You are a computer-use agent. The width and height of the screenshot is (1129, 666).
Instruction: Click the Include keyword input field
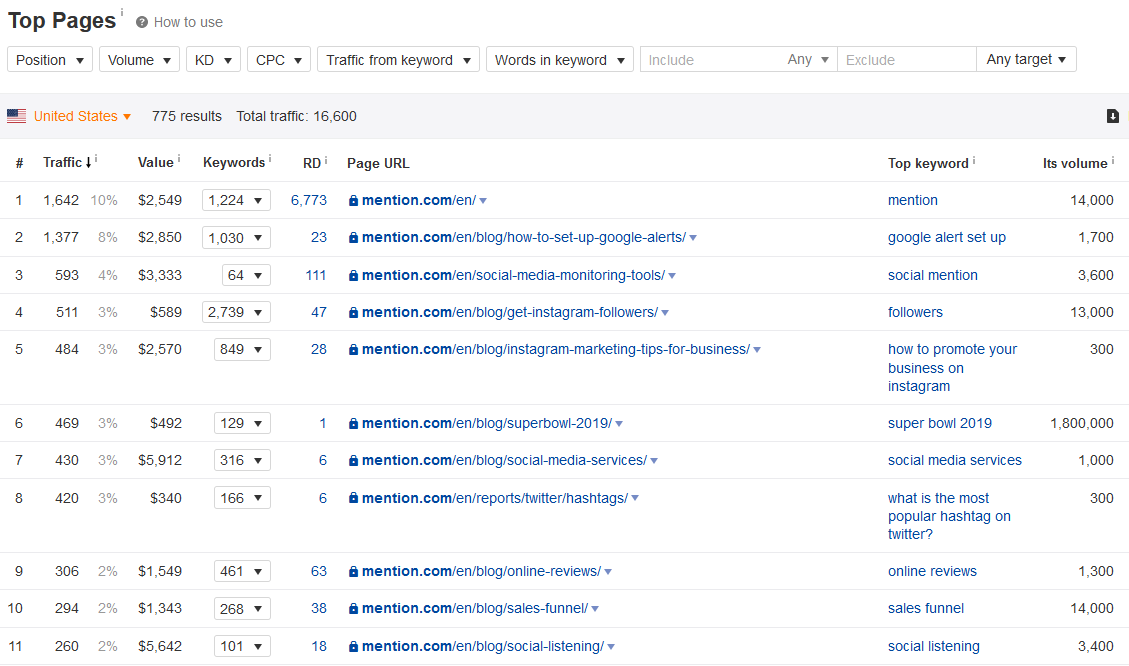pyautogui.click(x=711, y=60)
